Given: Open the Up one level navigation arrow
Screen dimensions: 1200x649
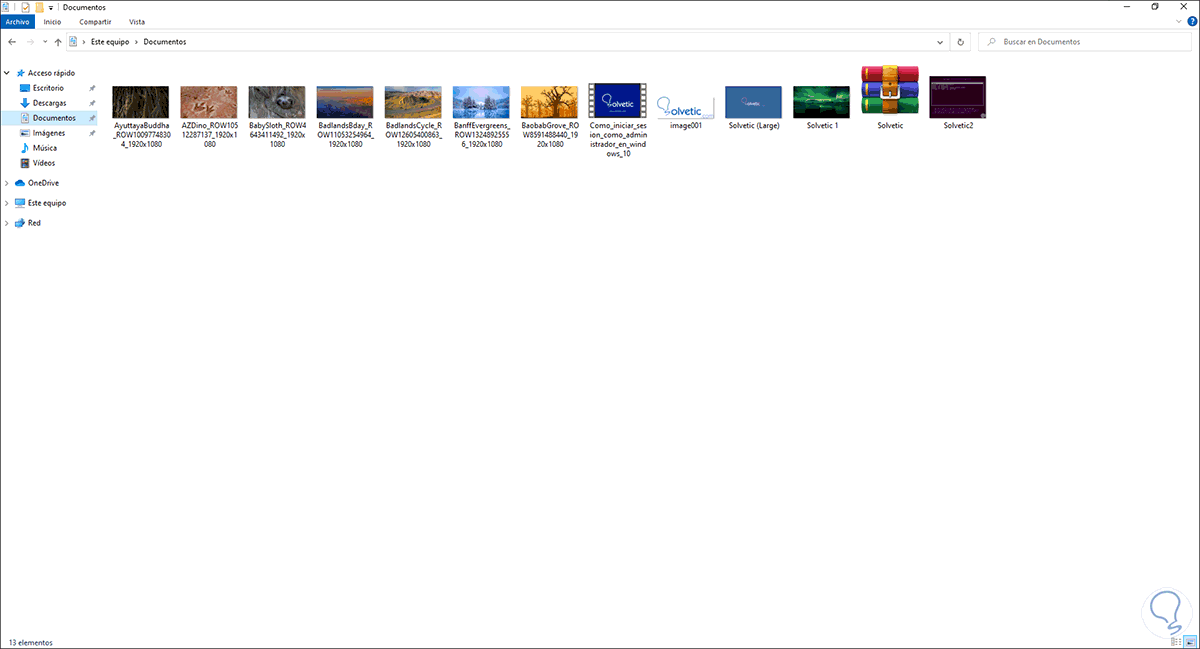Looking at the screenshot, I should coord(57,41).
